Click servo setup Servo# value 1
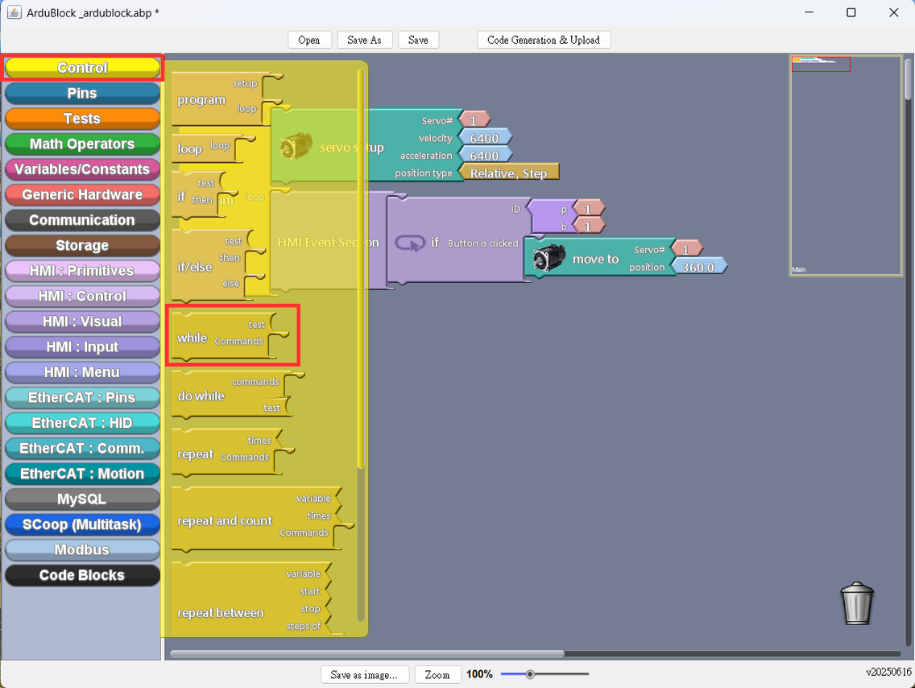Viewport: 915px width, 688px height. (x=474, y=121)
